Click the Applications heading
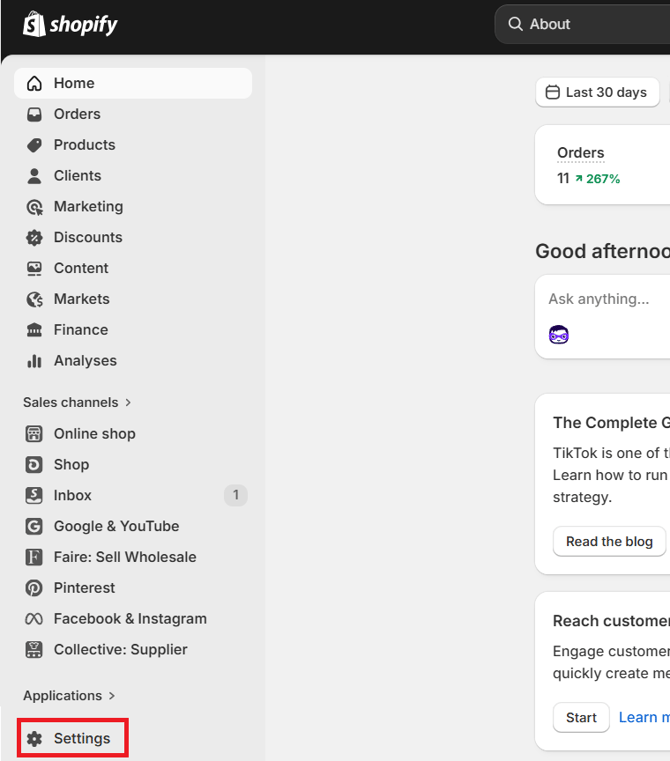Image resolution: width=670 pixels, height=761 pixels. (x=63, y=695)
